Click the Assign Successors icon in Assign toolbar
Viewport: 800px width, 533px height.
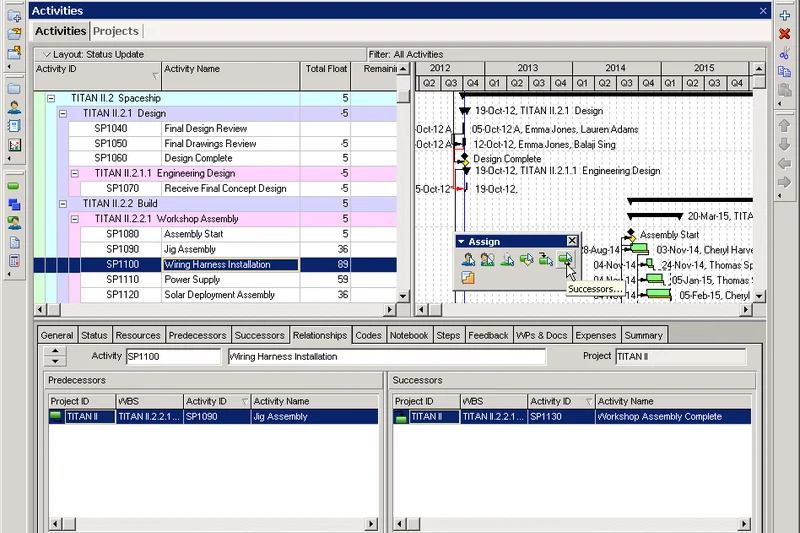[x=565, y=259]
